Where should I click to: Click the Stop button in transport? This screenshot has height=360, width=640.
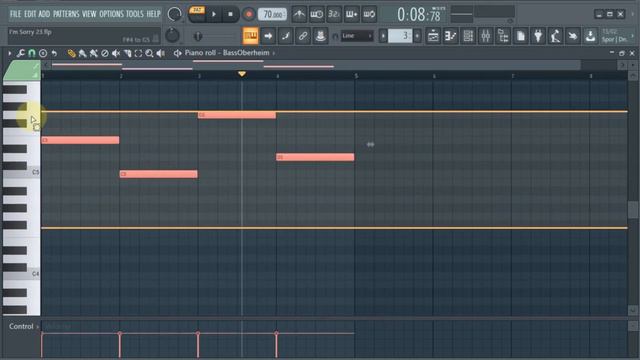(x=230, y=14)
